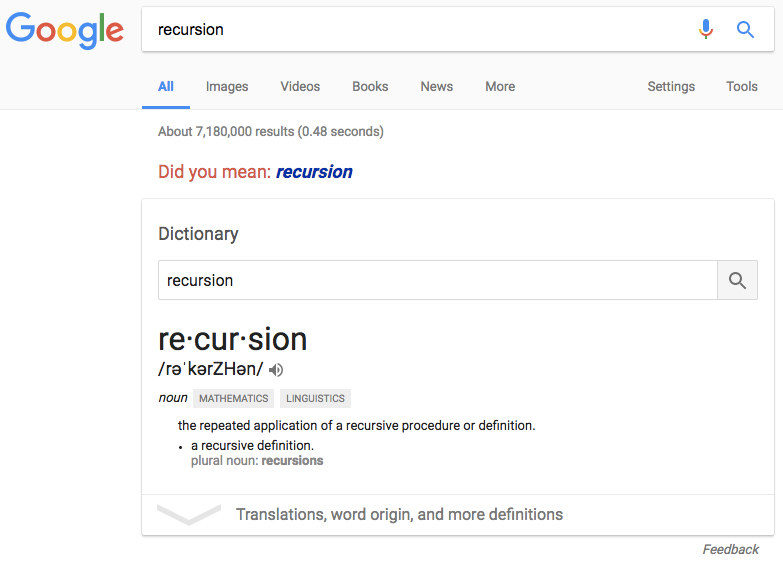
Task: Select the All results tab
Action: [166, 87]
